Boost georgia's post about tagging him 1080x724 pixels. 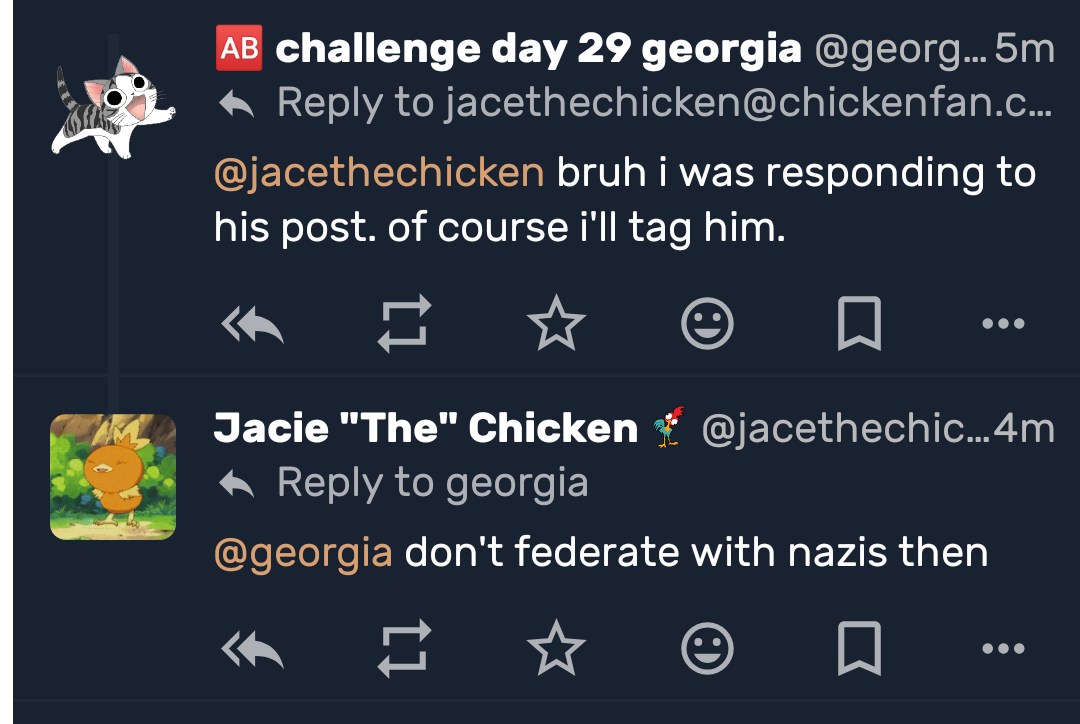(404, 323)
